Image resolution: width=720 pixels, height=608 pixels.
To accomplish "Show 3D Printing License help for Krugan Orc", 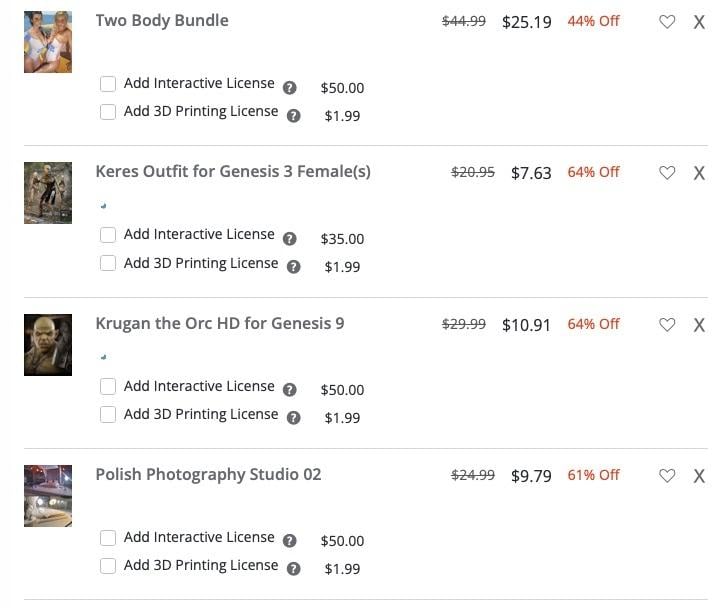I will (294, 418).
